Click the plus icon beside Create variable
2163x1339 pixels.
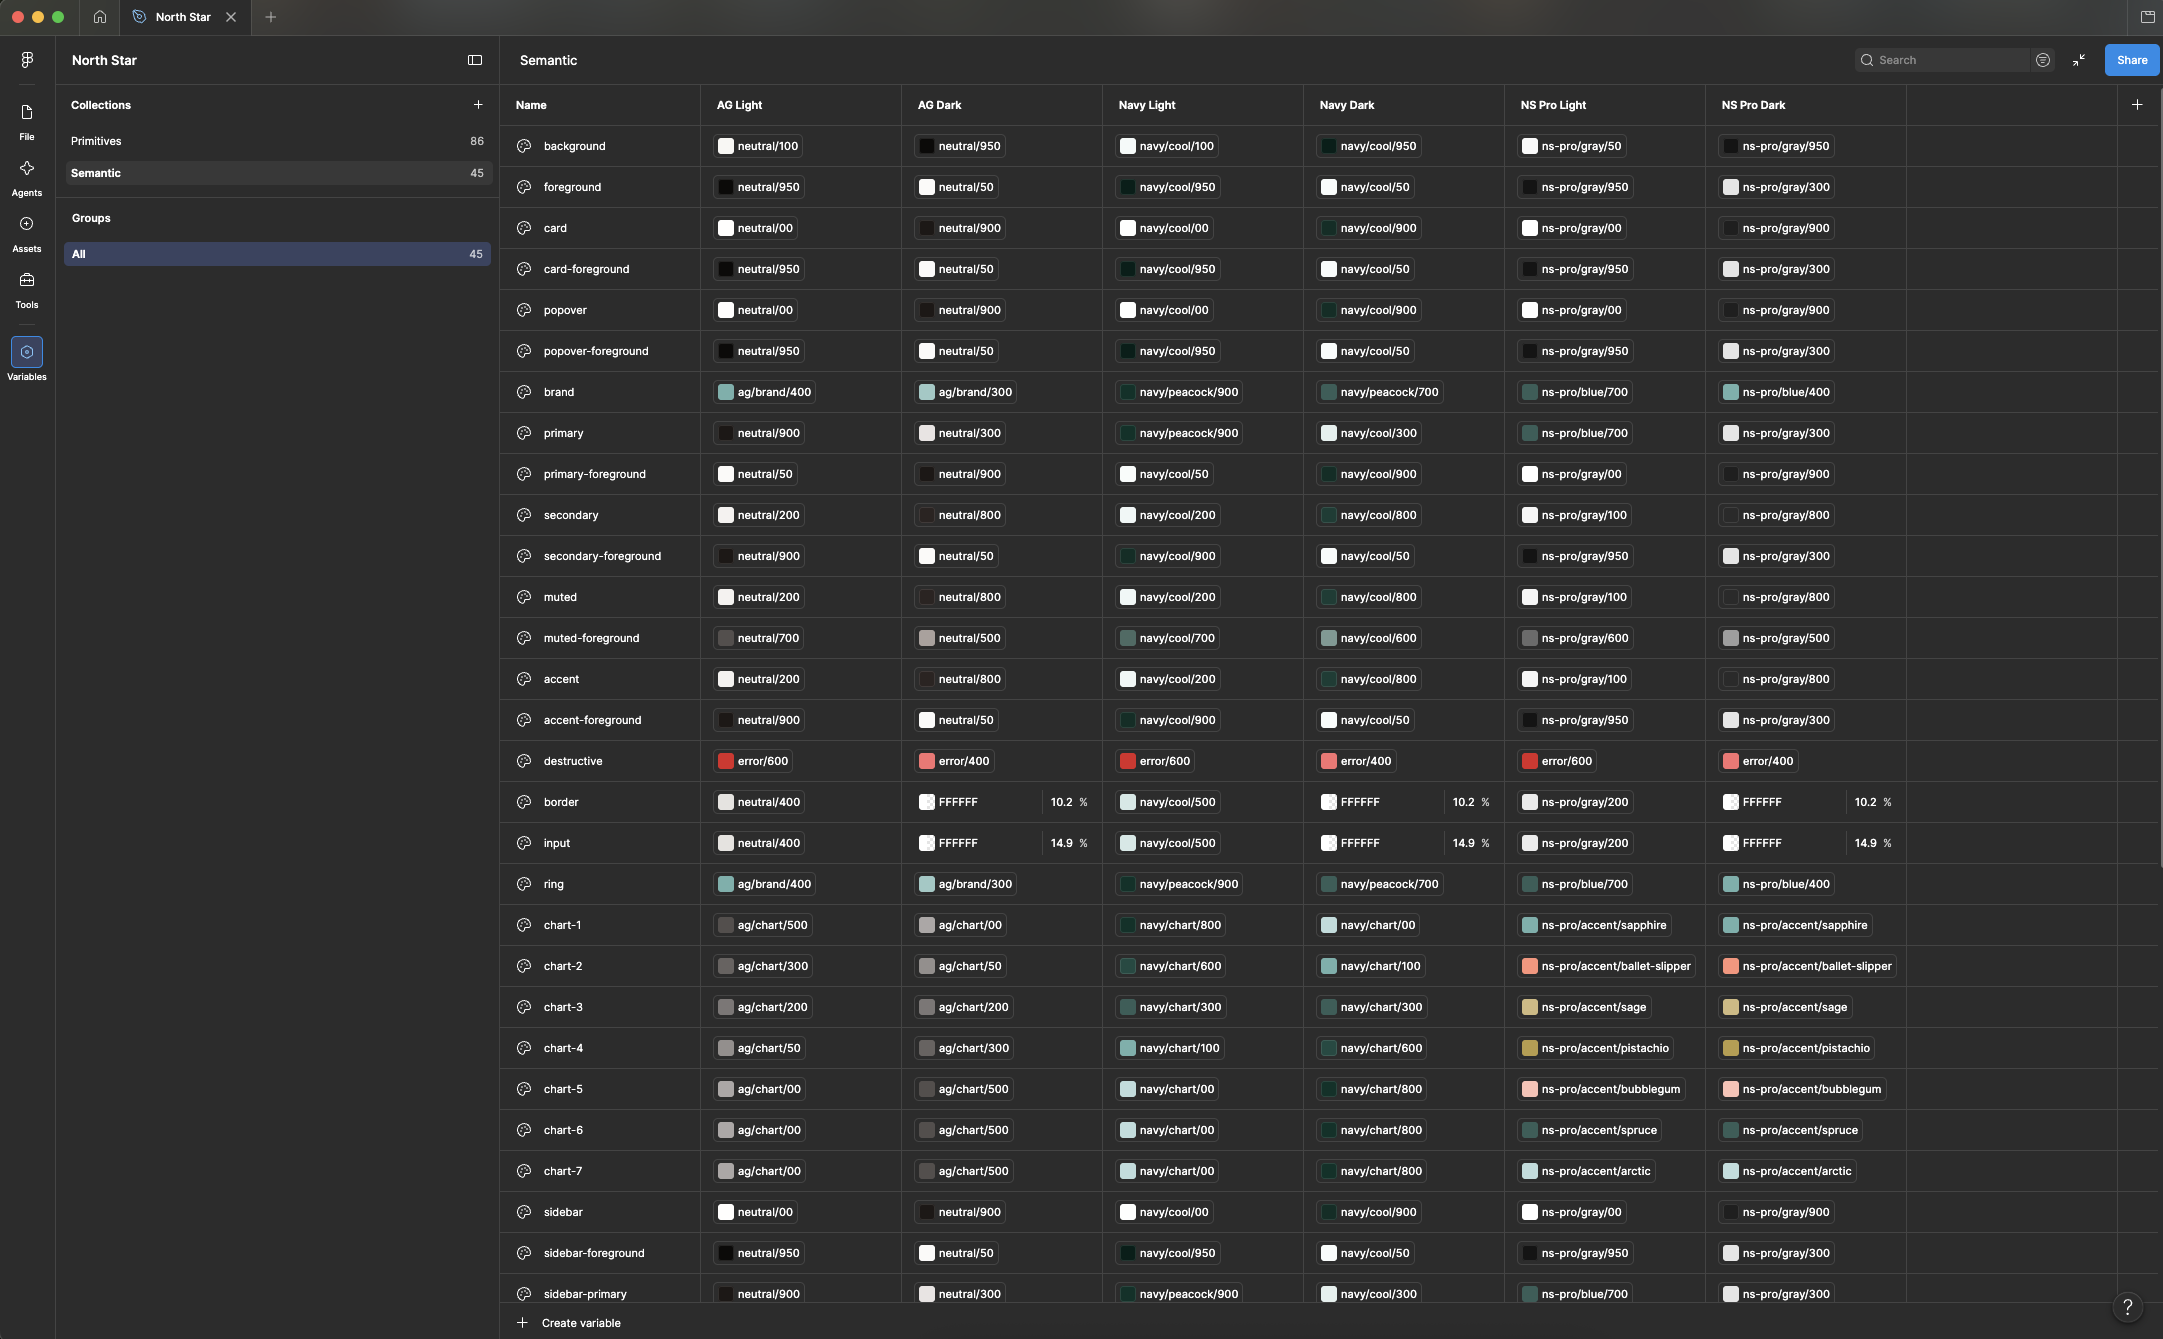tap(522, 1323)
